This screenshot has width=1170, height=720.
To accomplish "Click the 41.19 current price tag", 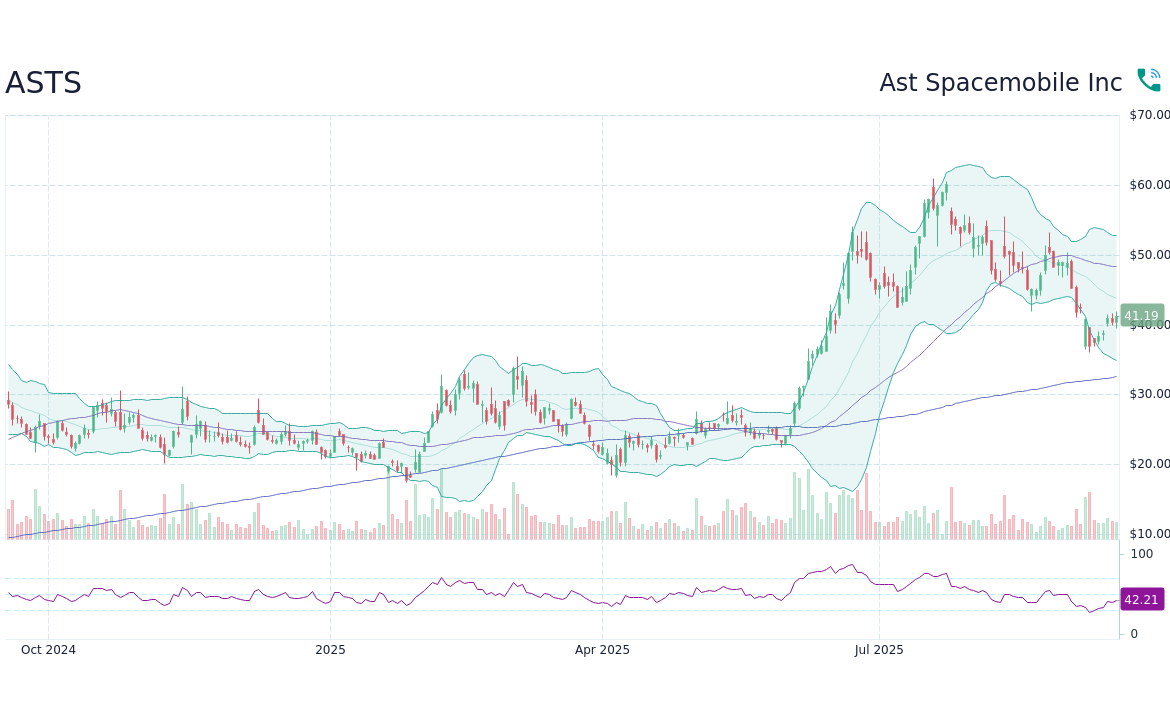I will point(1142,316).
